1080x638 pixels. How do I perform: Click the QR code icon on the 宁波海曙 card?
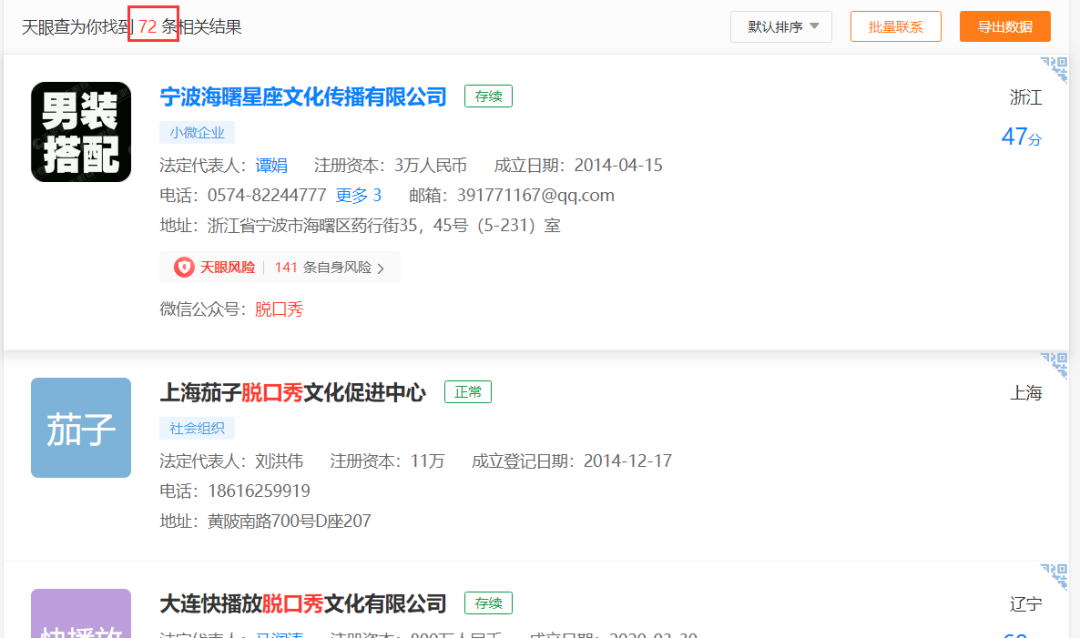1054,69
